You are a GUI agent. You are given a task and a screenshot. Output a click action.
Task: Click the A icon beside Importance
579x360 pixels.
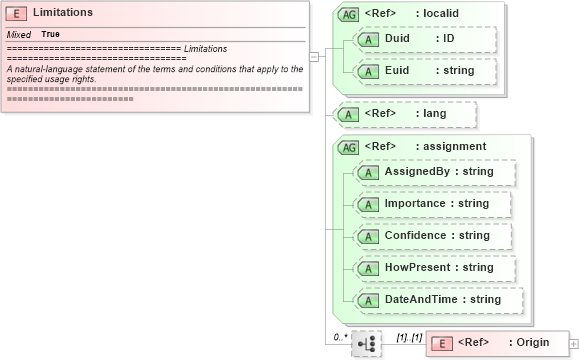tap(368, 205)
